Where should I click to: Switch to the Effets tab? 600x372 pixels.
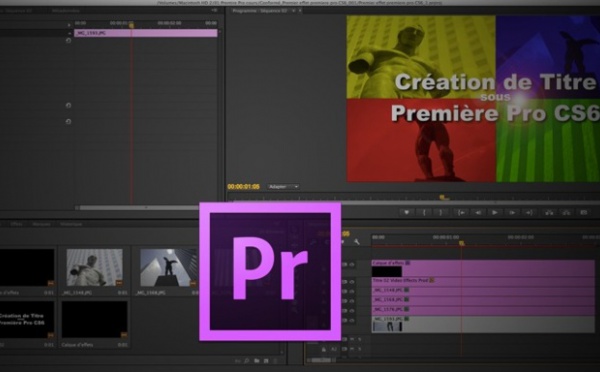(x=16, y=224)
